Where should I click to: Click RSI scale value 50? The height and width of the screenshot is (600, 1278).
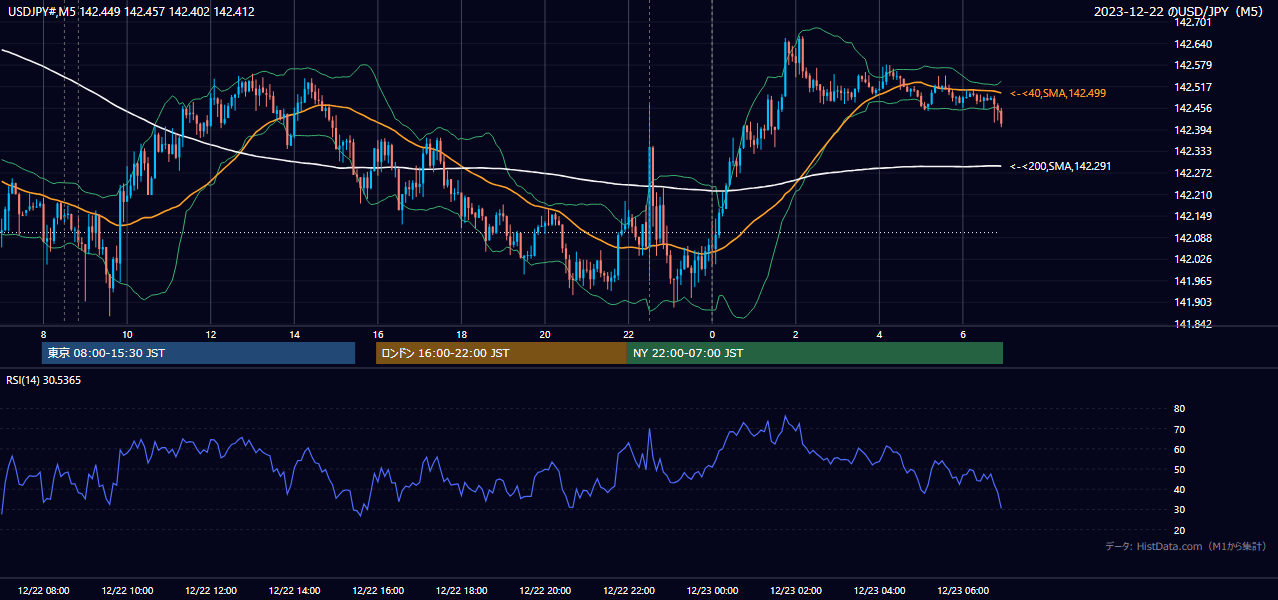tap(1179, 469)
